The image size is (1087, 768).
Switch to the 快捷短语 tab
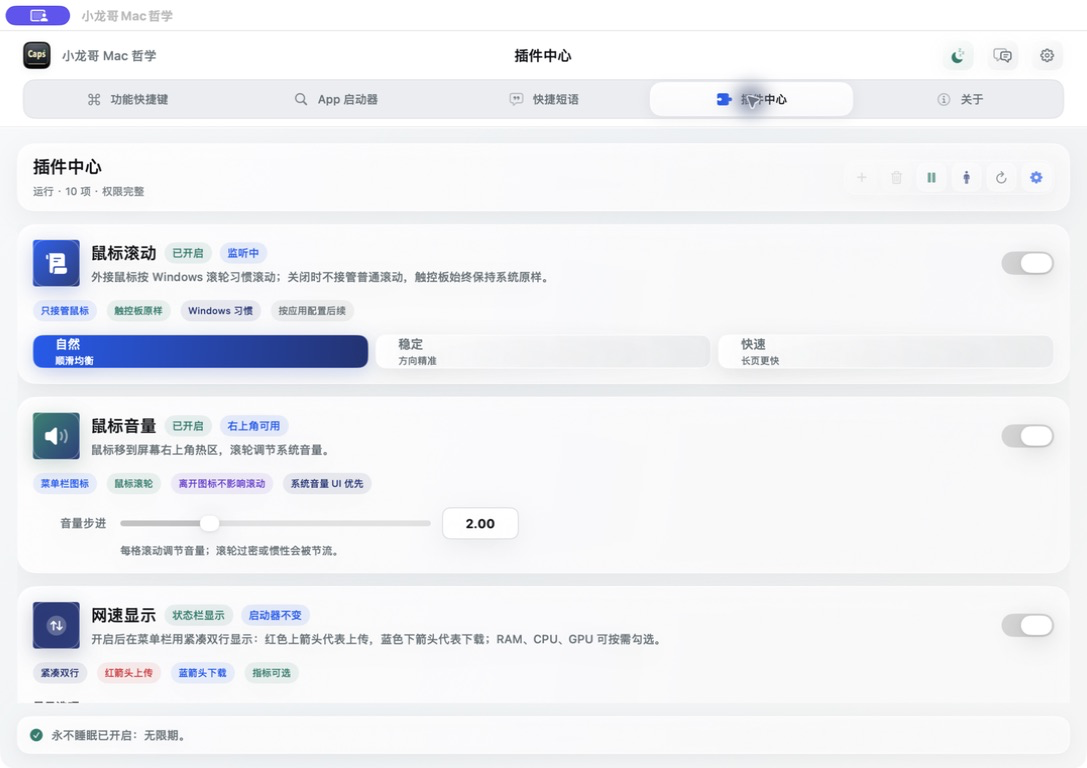coord(544,99)
